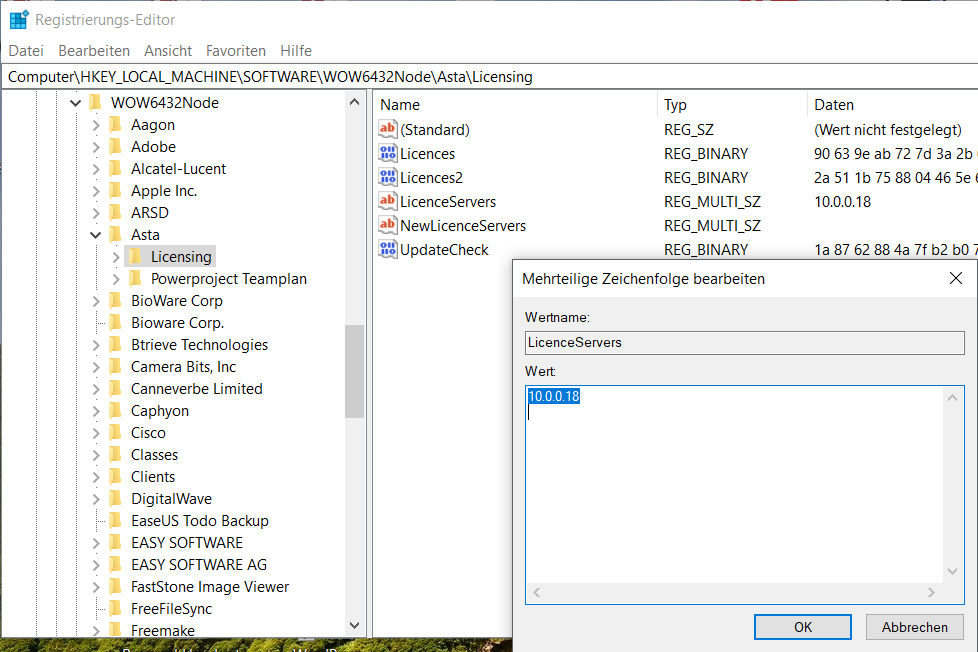Click the Licences2 binary value icon
This screenshot has width=978, height=652.
[x=388, y=177]
